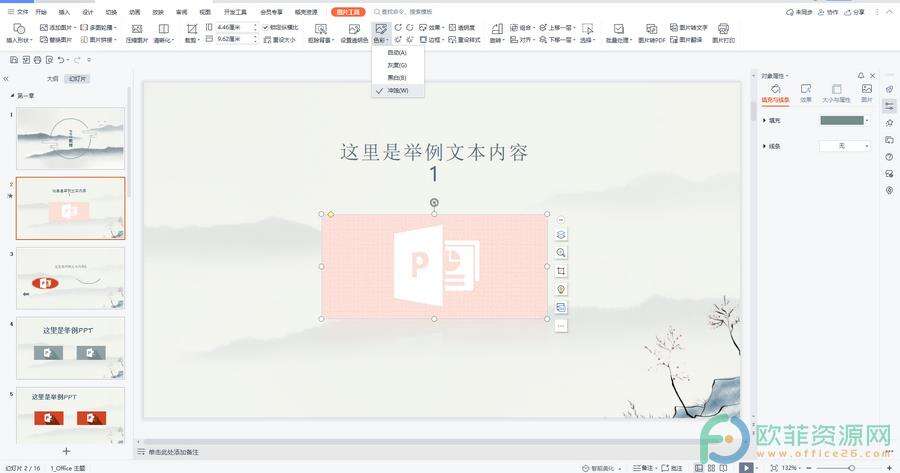Image resolution: width=900 pixels, height=473 pixels.
Task: Open the 对齐 align dropdown
Action: tap(522, 40)
